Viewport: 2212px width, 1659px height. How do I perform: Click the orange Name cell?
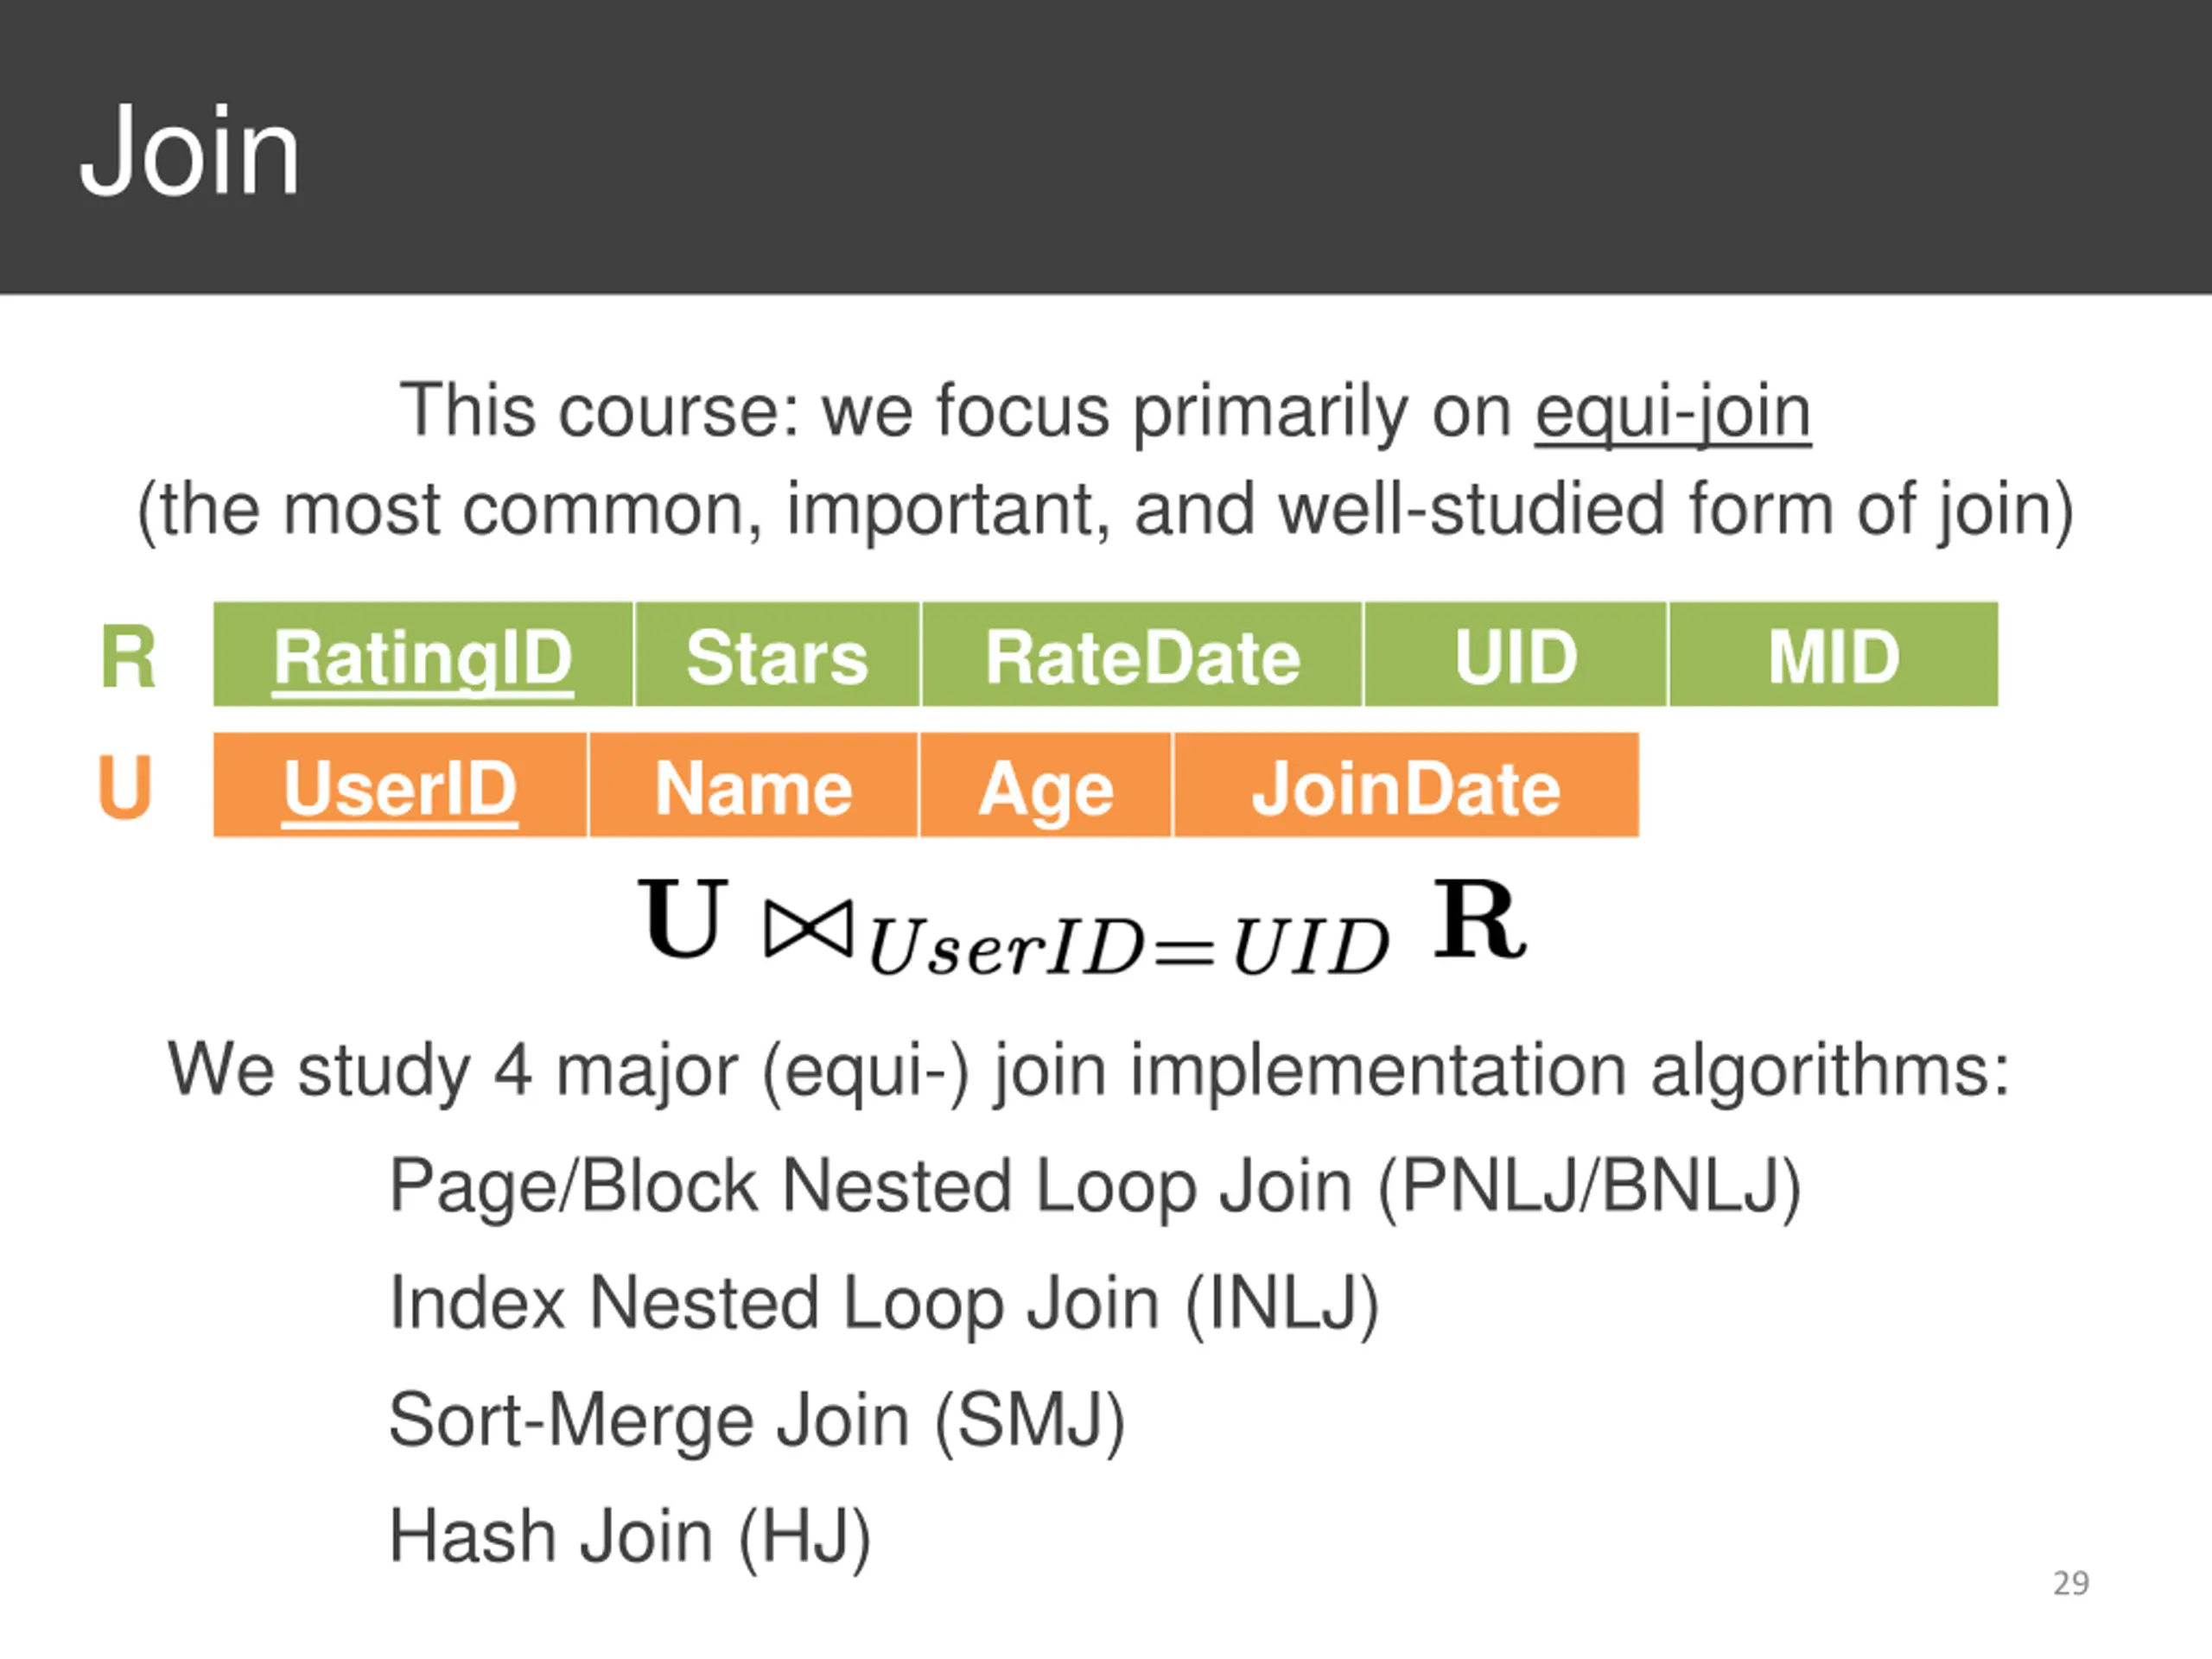point(753,785)
